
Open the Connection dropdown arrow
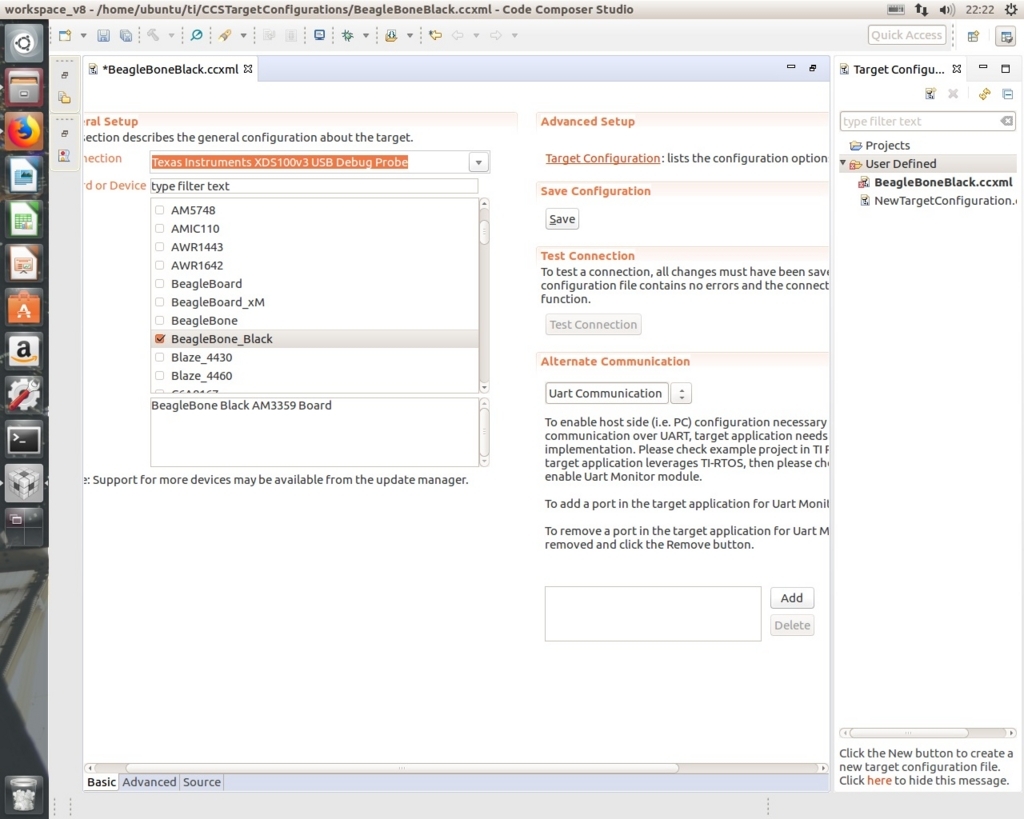(x=479, y=162)
